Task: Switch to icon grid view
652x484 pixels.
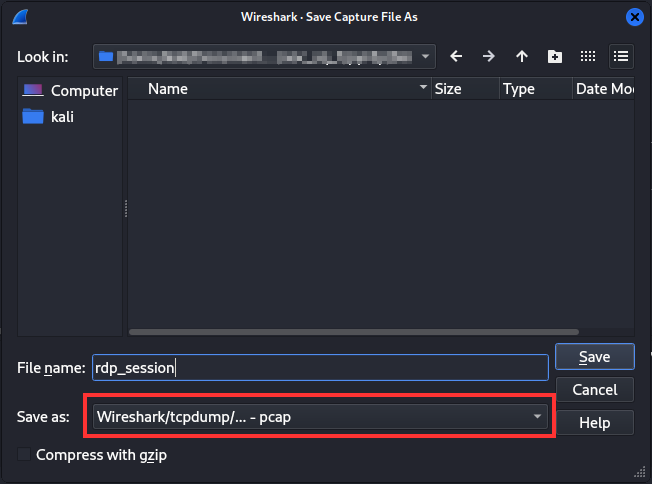Action: pyautogui.click(x=588, y=56)
